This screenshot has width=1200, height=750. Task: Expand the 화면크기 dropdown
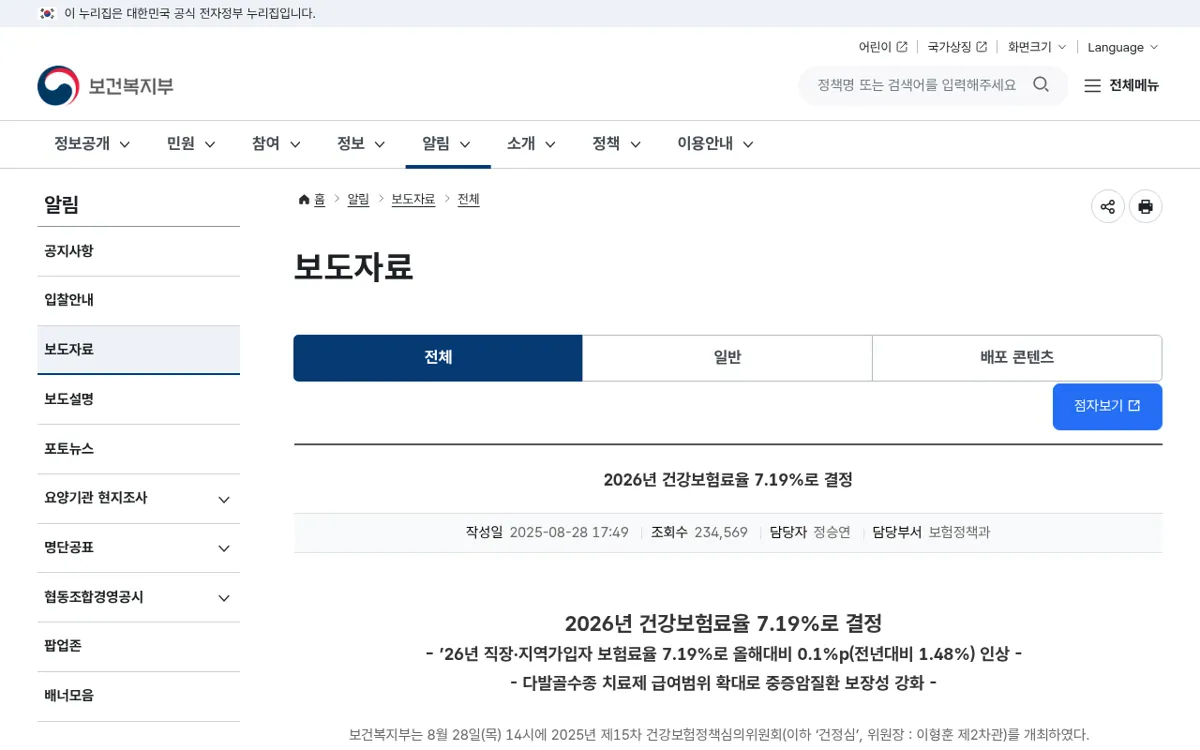pyautogui.click(x=1037, y=47)
